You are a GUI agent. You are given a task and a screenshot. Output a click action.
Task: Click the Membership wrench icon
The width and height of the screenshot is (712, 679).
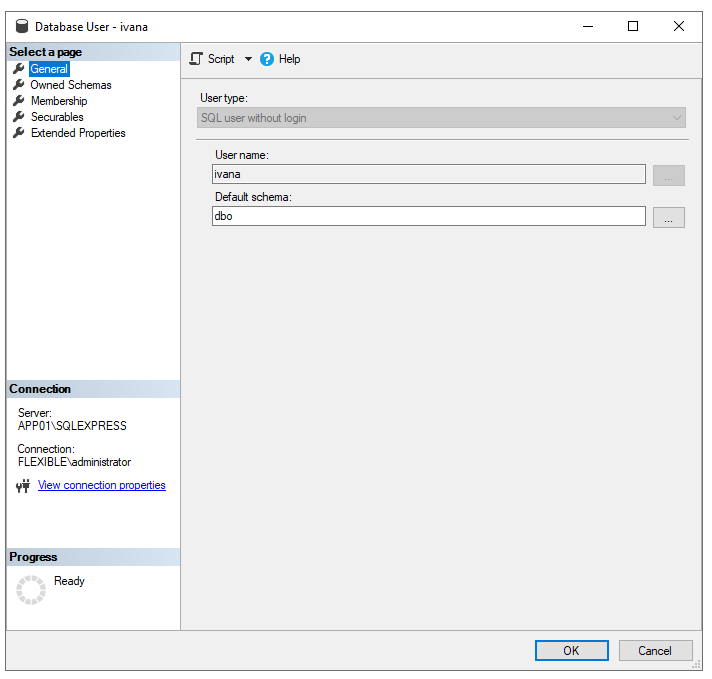(18, 101)
